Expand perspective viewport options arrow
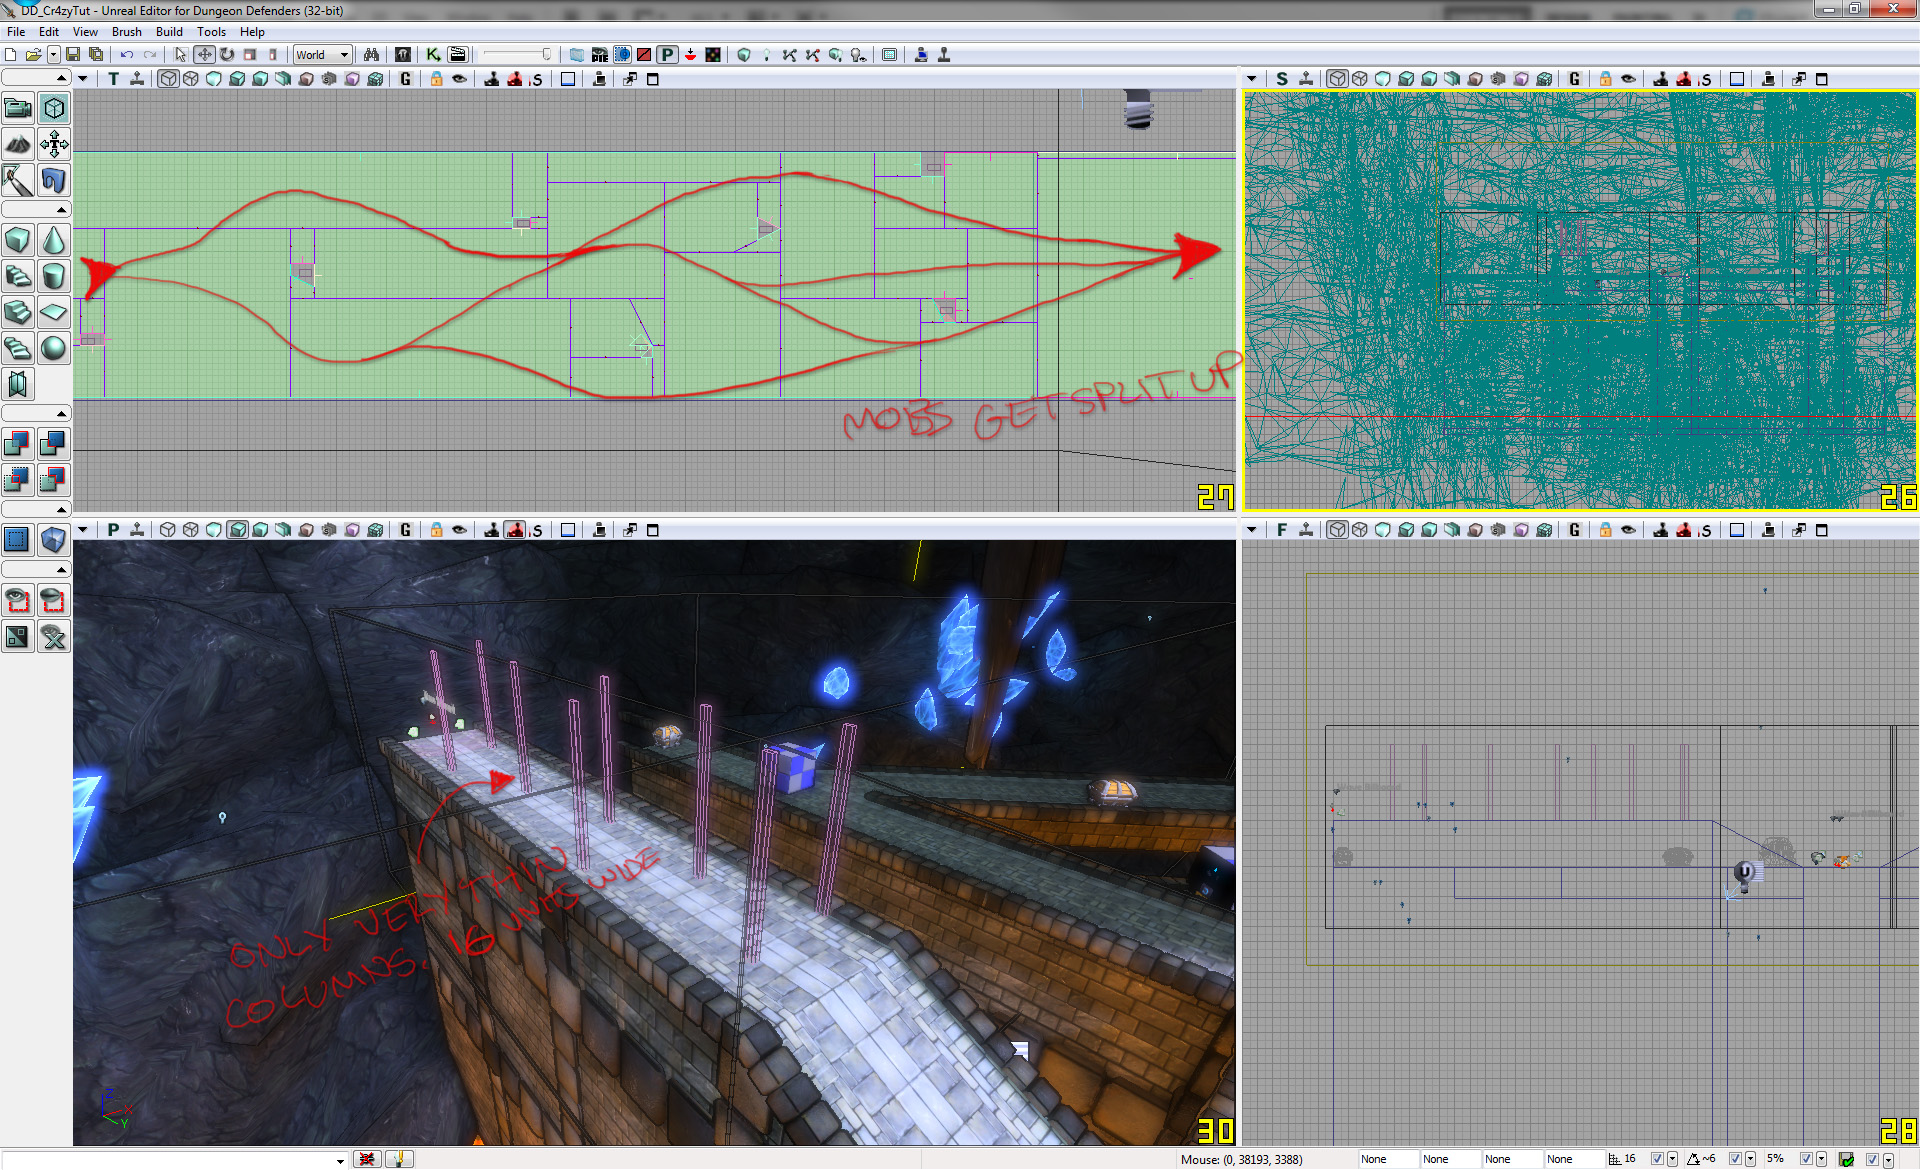Image resolution: width=1920 pixels, height=1170 pixels. [83, 530]
